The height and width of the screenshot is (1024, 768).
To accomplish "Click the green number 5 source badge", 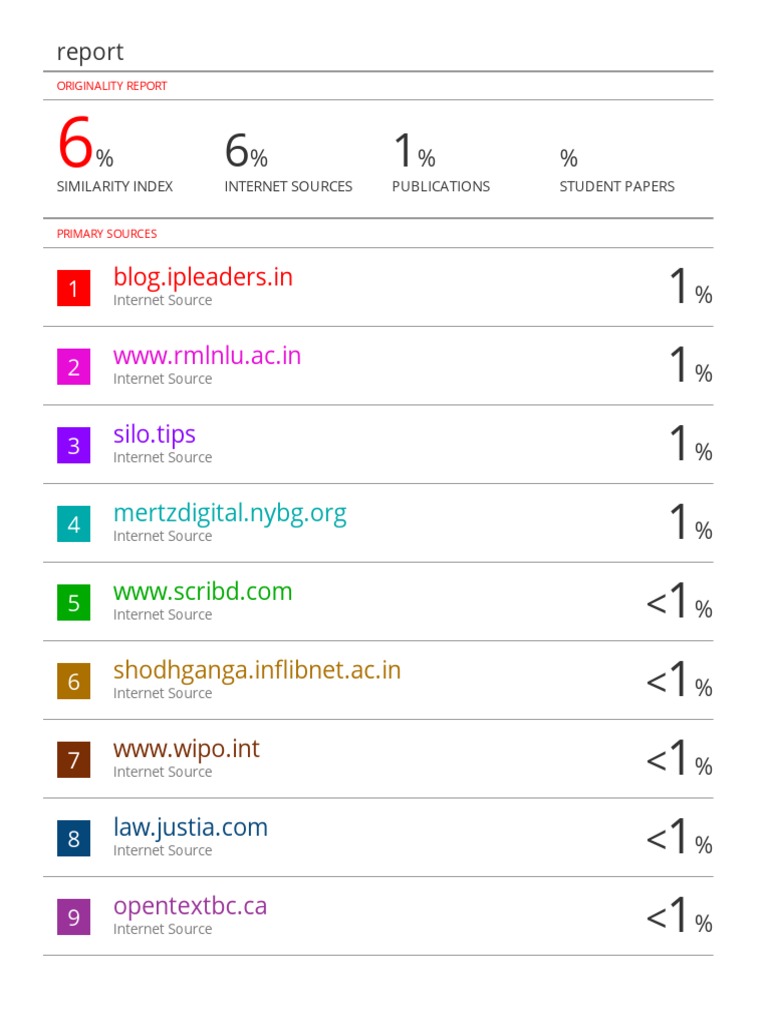I will pos(73,603).
